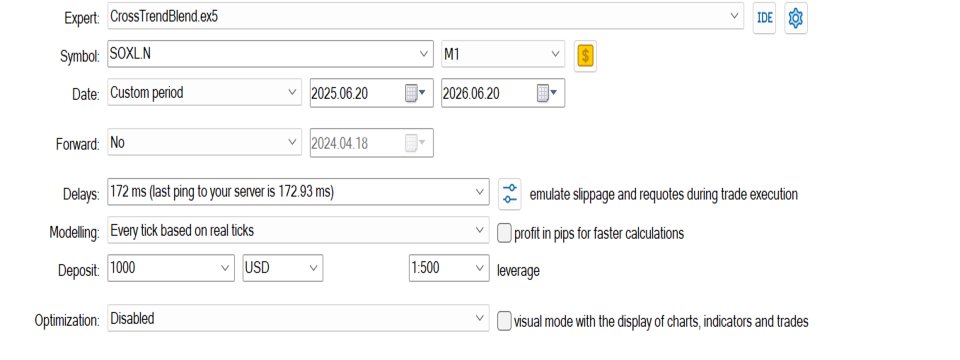Click the 'Date:' label
This screenshot has height=360, width=960.
[x=86, y=95]
